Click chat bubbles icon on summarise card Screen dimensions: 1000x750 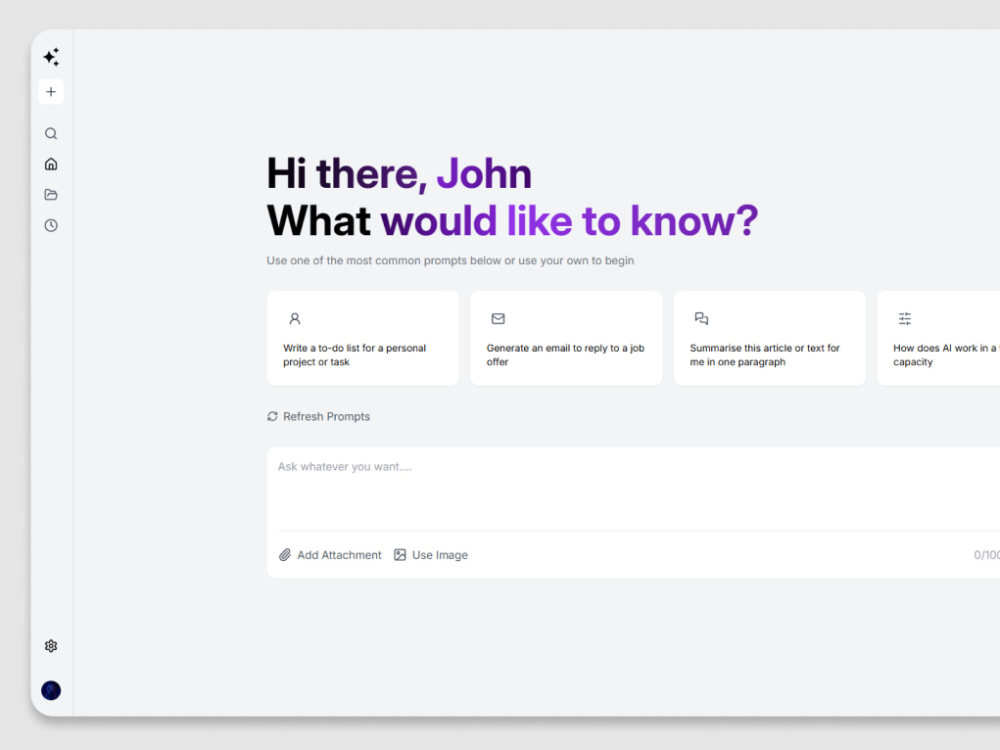coord(702,318)
